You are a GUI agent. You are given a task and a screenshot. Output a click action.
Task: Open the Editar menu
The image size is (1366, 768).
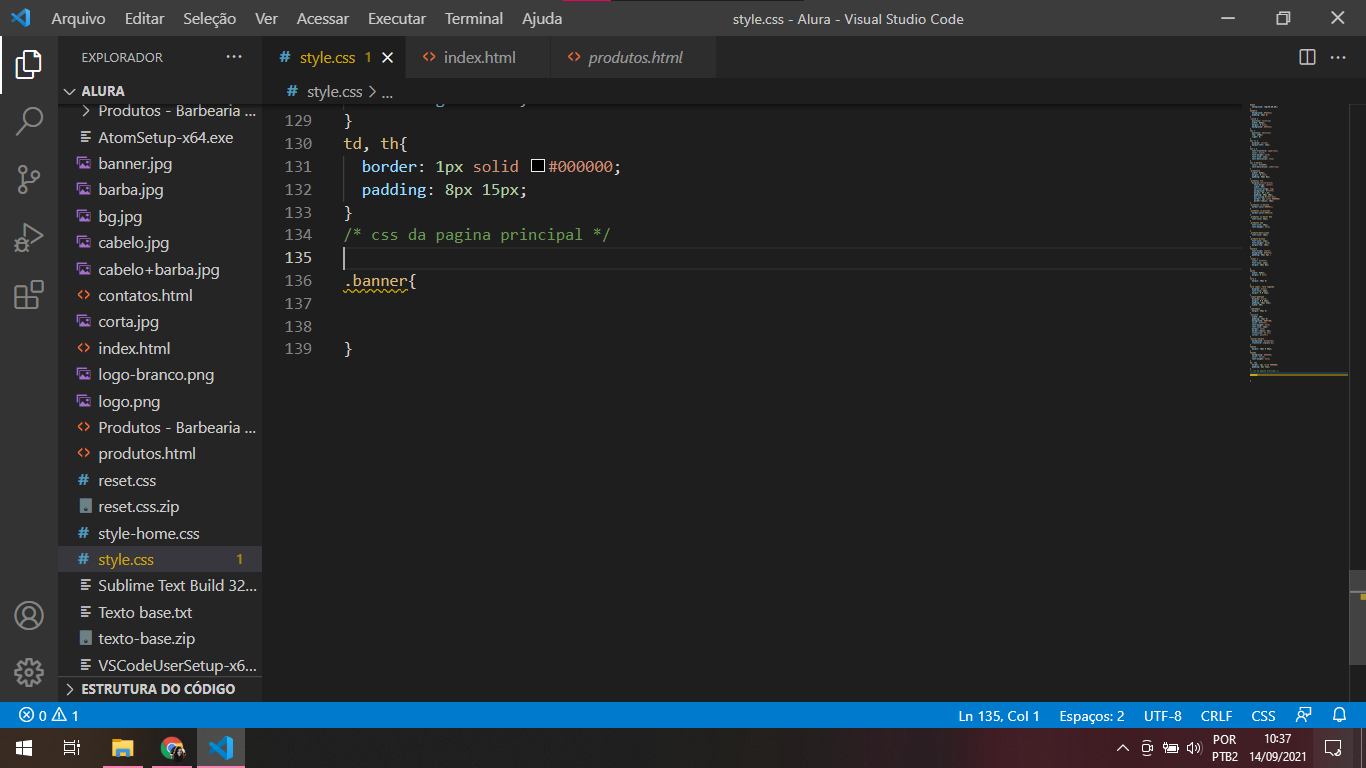(145, 18)
